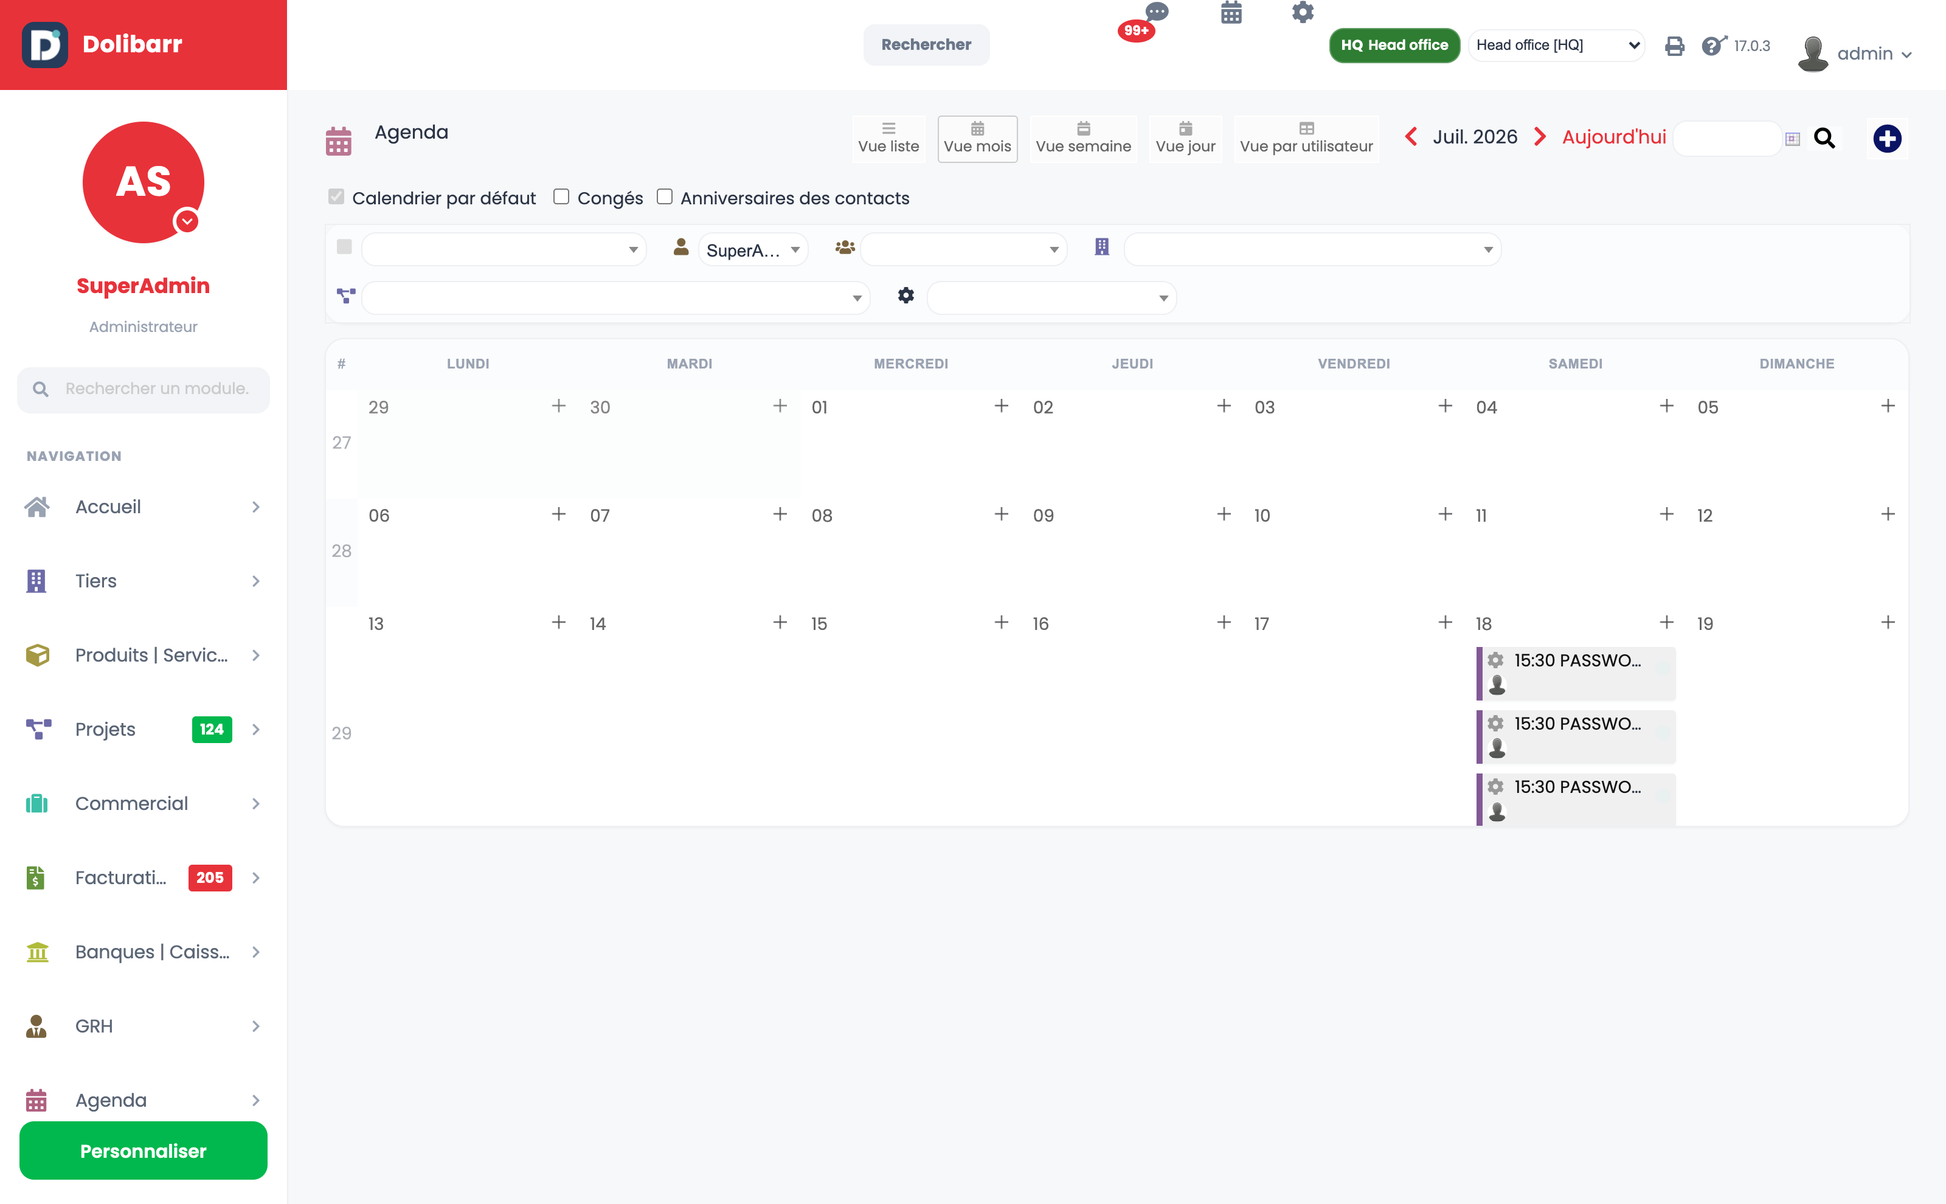The height and width of the screenshot is (1204, 1946).
Task: Click the Produits box icon in sidebar
Action: [x=37, y=655]
